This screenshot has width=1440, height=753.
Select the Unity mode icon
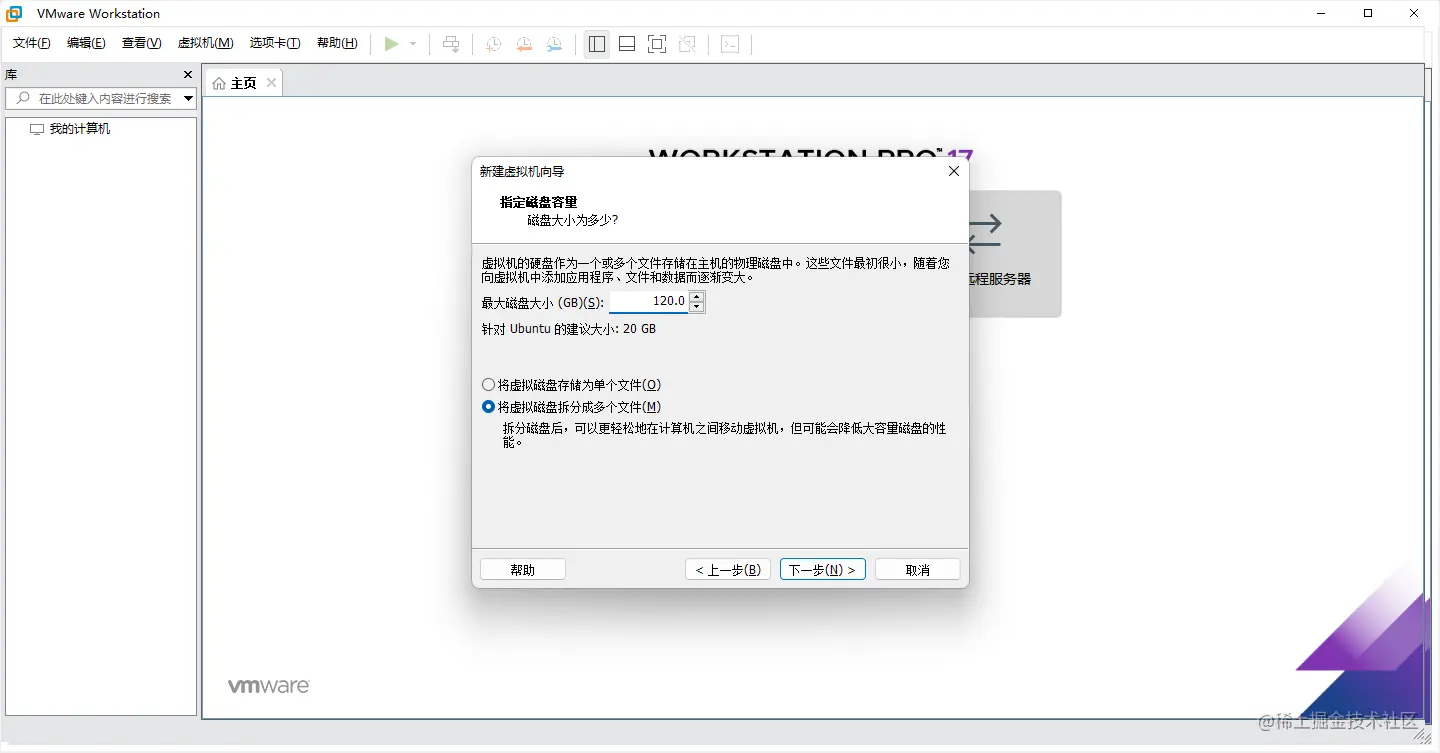[686, 43]
